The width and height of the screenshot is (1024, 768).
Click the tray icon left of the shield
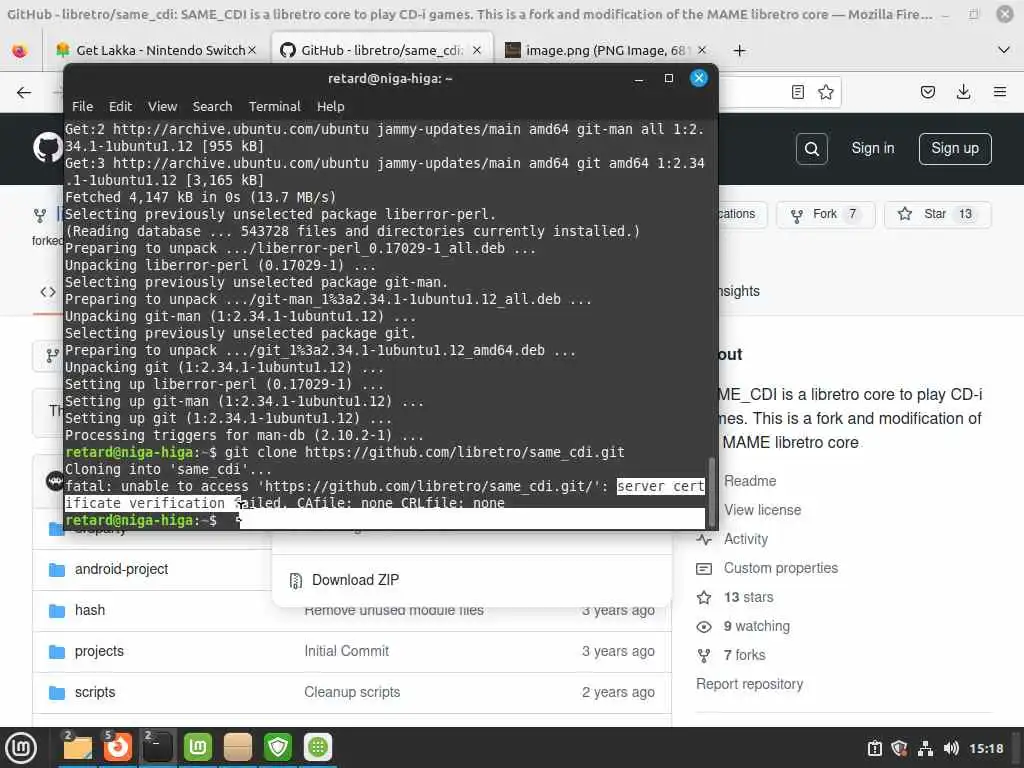point(874,748)
